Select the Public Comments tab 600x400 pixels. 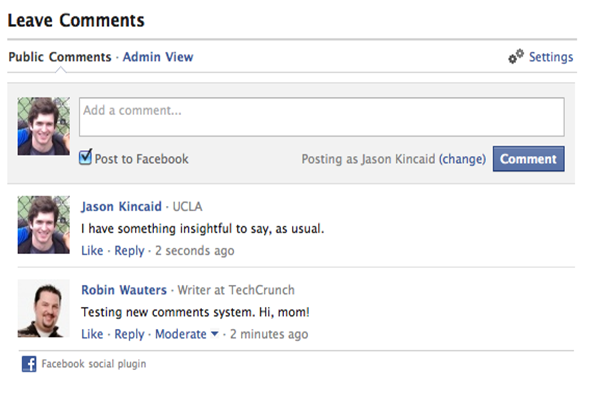click(x=60, y=57)
